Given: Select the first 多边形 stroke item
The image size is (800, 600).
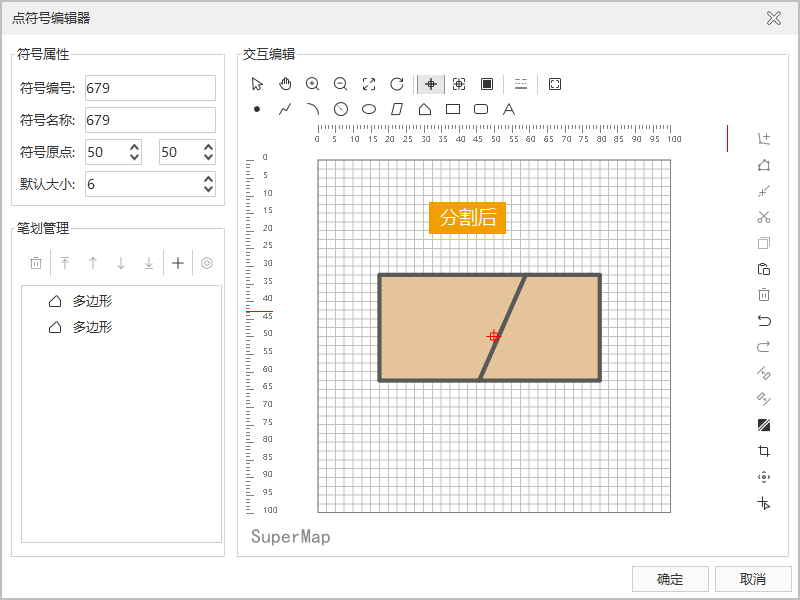Looking at the screenshot, I should 99,301.
